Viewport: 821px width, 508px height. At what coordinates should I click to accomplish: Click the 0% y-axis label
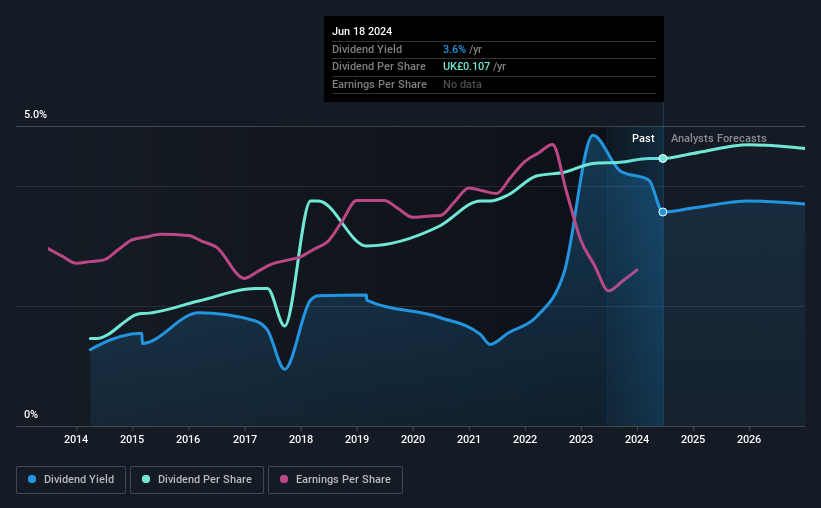pyautogui.click(x=31, y=414)
